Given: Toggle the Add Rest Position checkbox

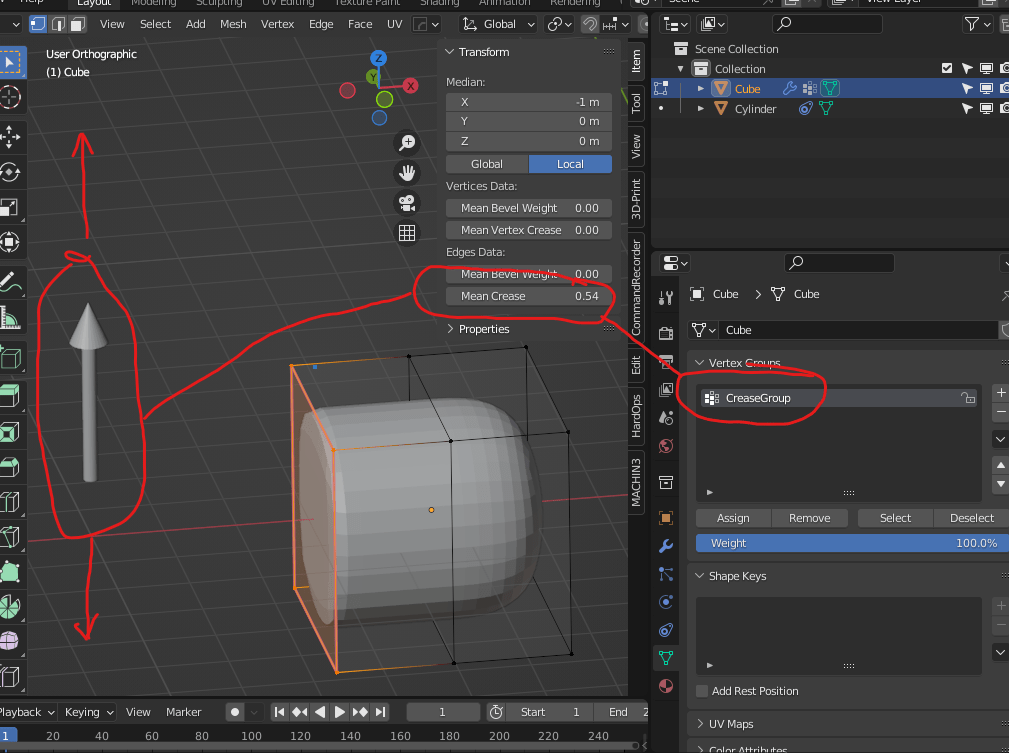Looking at the screenshot, I should click(703, 691).
